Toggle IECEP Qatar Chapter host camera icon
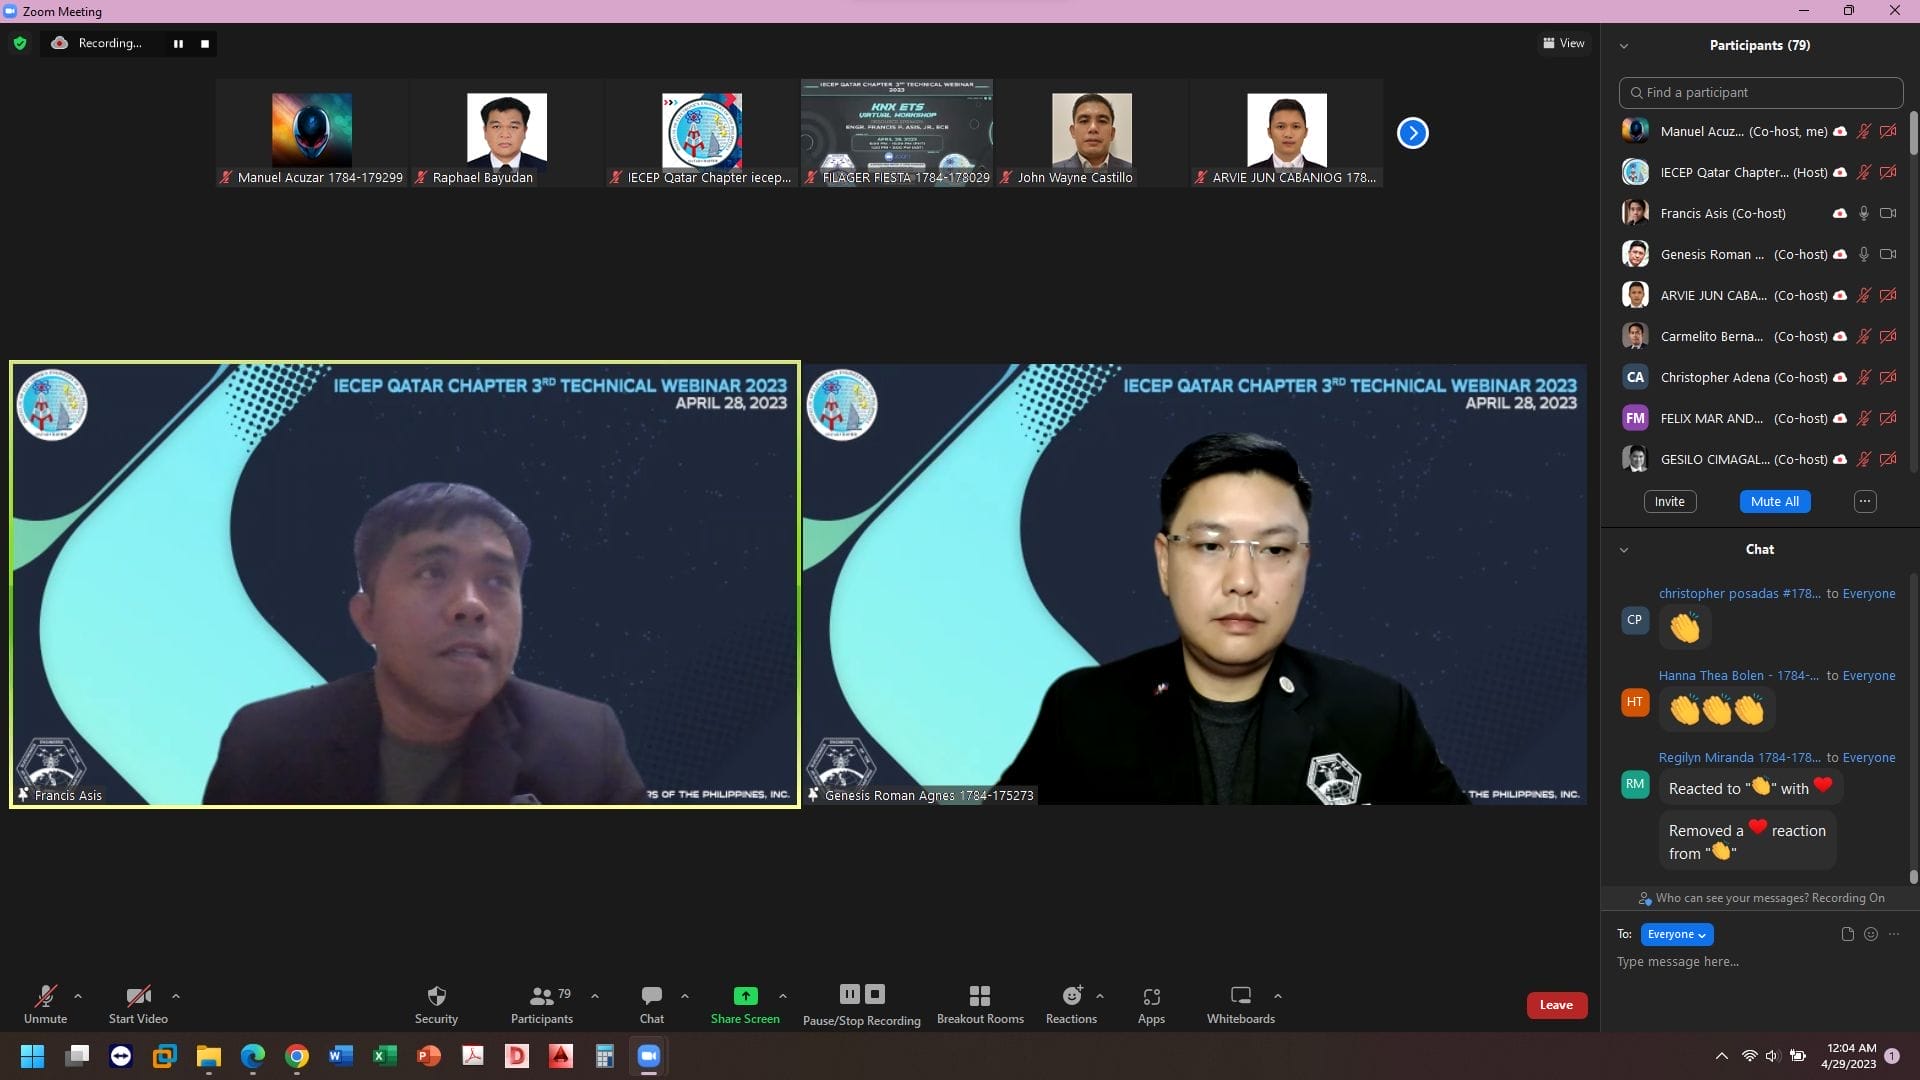Viewport: 1920px width, 1080px height. point(1888,172)
